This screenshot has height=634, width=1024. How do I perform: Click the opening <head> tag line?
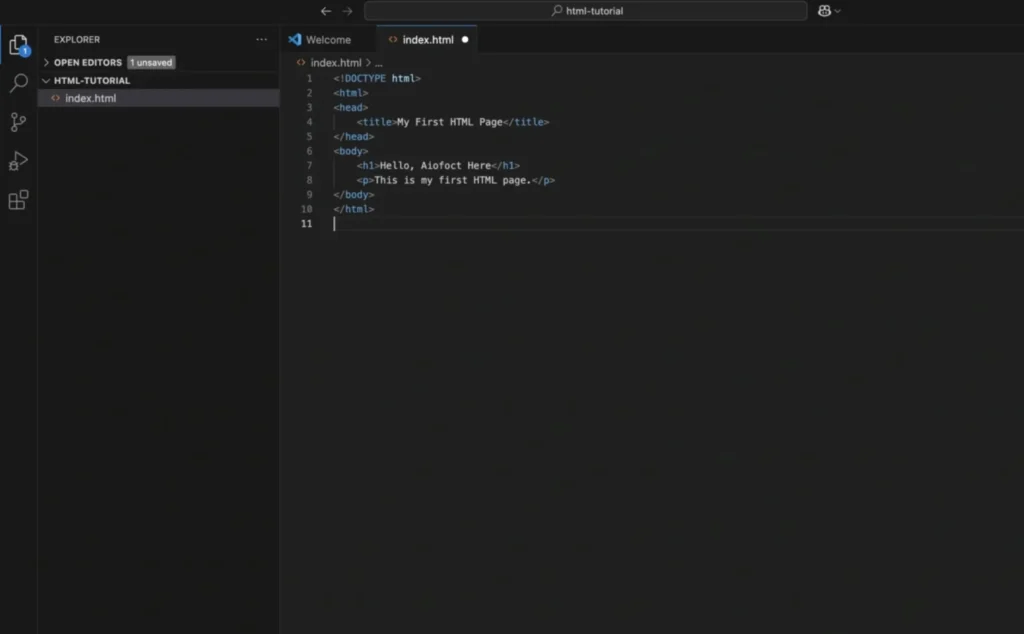[x=351, y=108]
